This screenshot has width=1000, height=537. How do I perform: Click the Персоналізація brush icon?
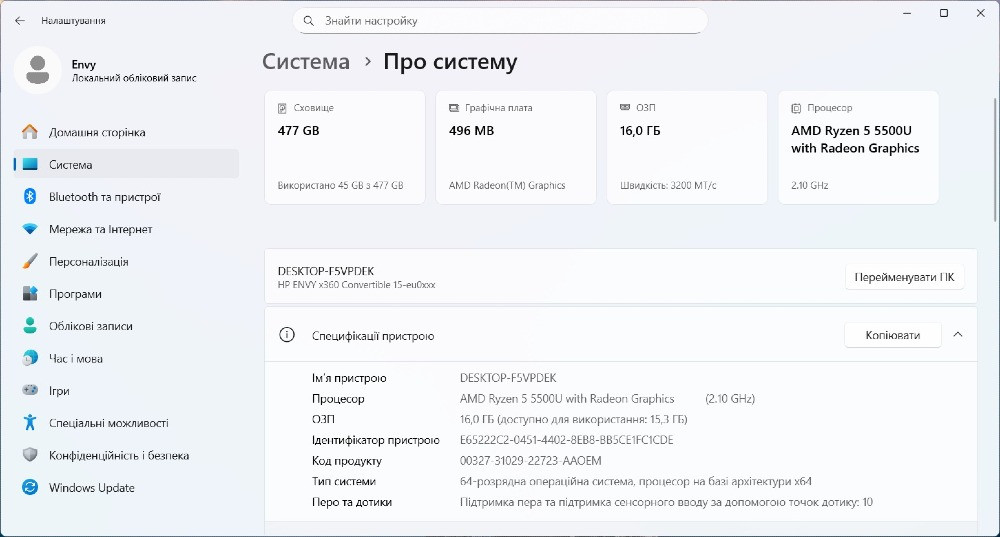[30, 261]
